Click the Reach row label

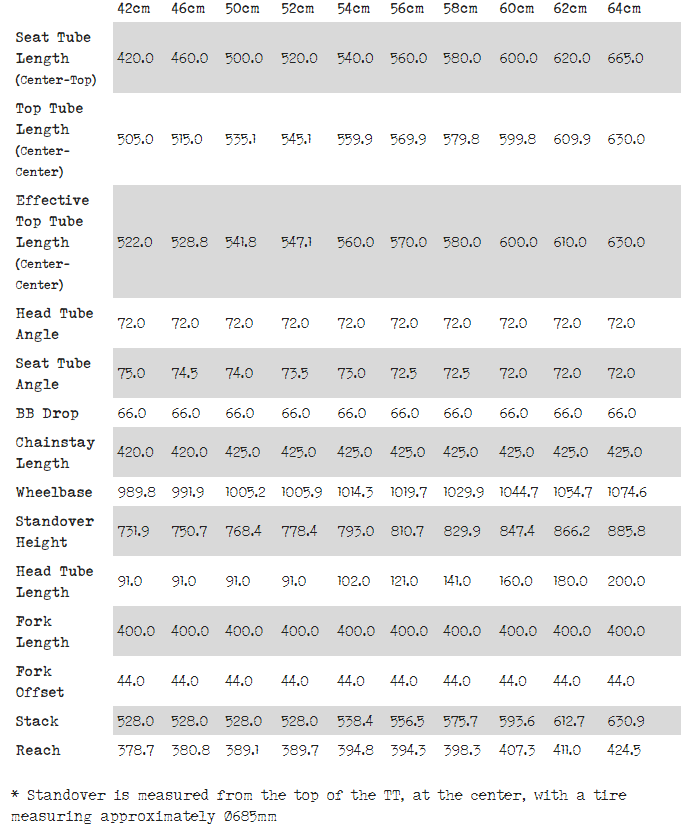click(x=38, y=750)
